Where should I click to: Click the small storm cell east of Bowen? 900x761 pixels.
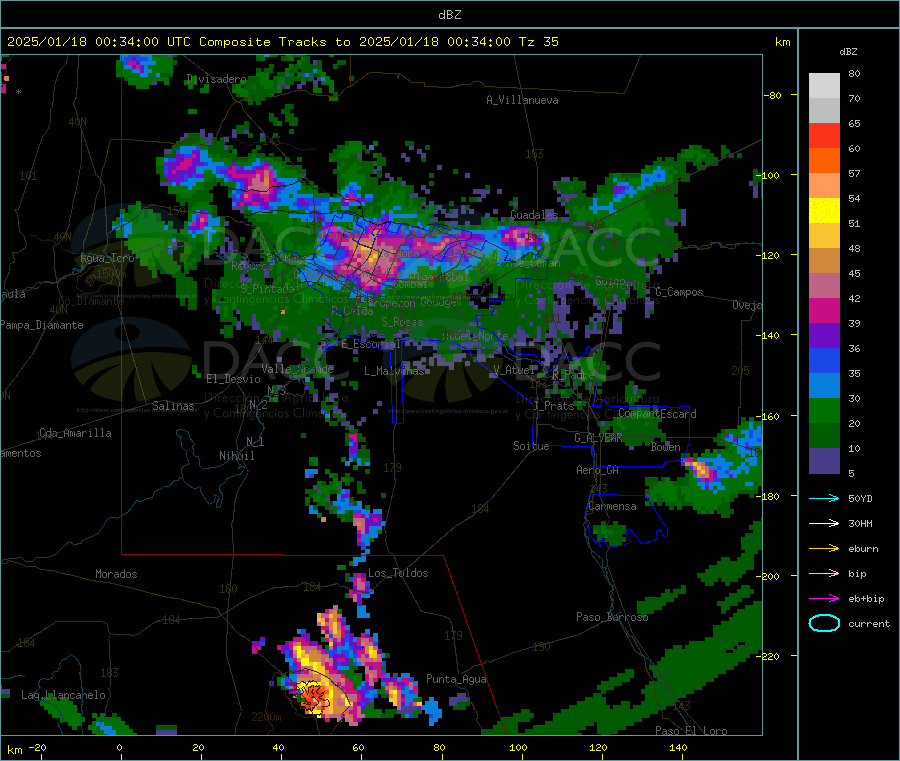pyautogui.click(x=701, y=470)
